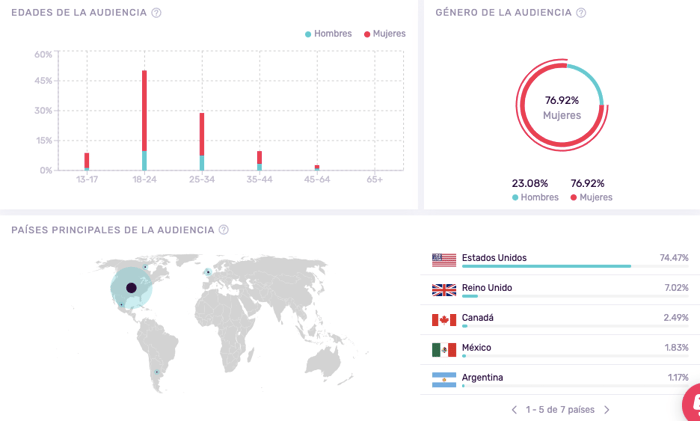Screen dimensions: 700x421
Task: Toggle Mujeres legend under gender donut
Action: pyautogui.click(x=591, y=197)
